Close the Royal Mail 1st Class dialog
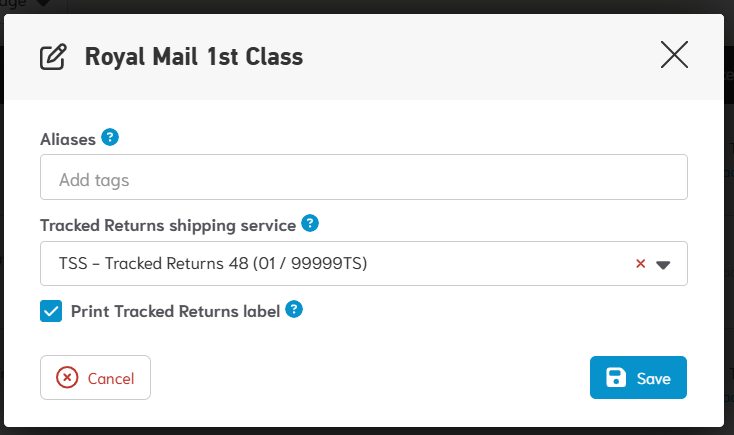The width and height of the screenshot is (734, 435). pyautogui.click(x=675, y=55)
